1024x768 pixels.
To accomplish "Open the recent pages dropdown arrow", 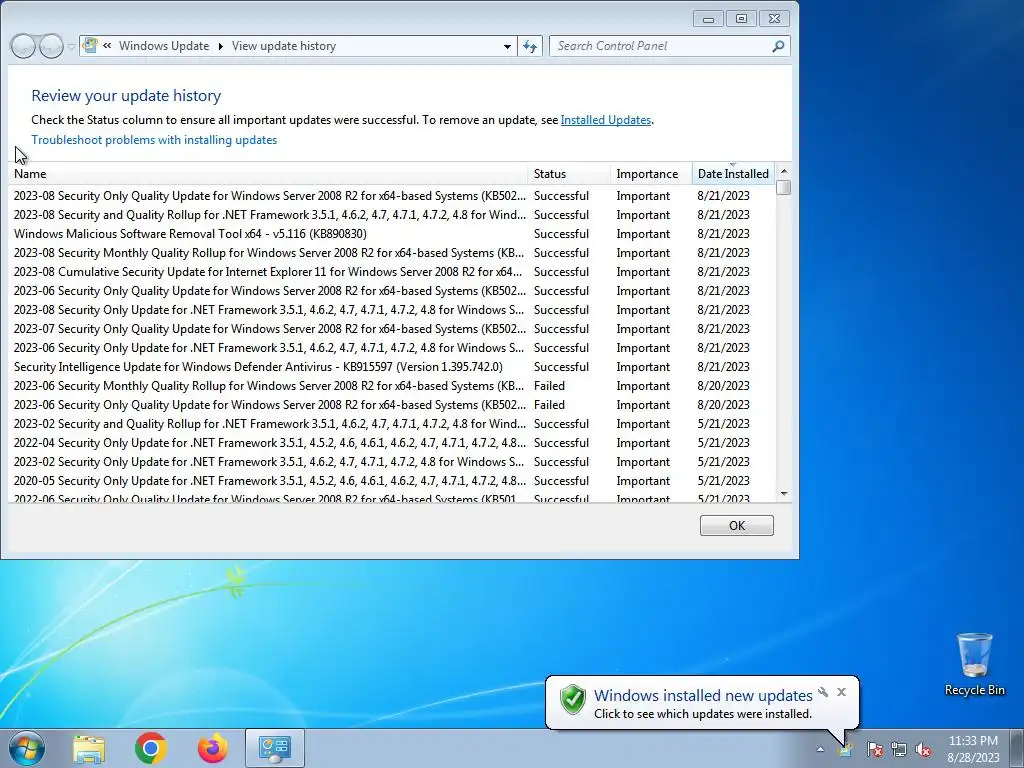I will [71, 47].
